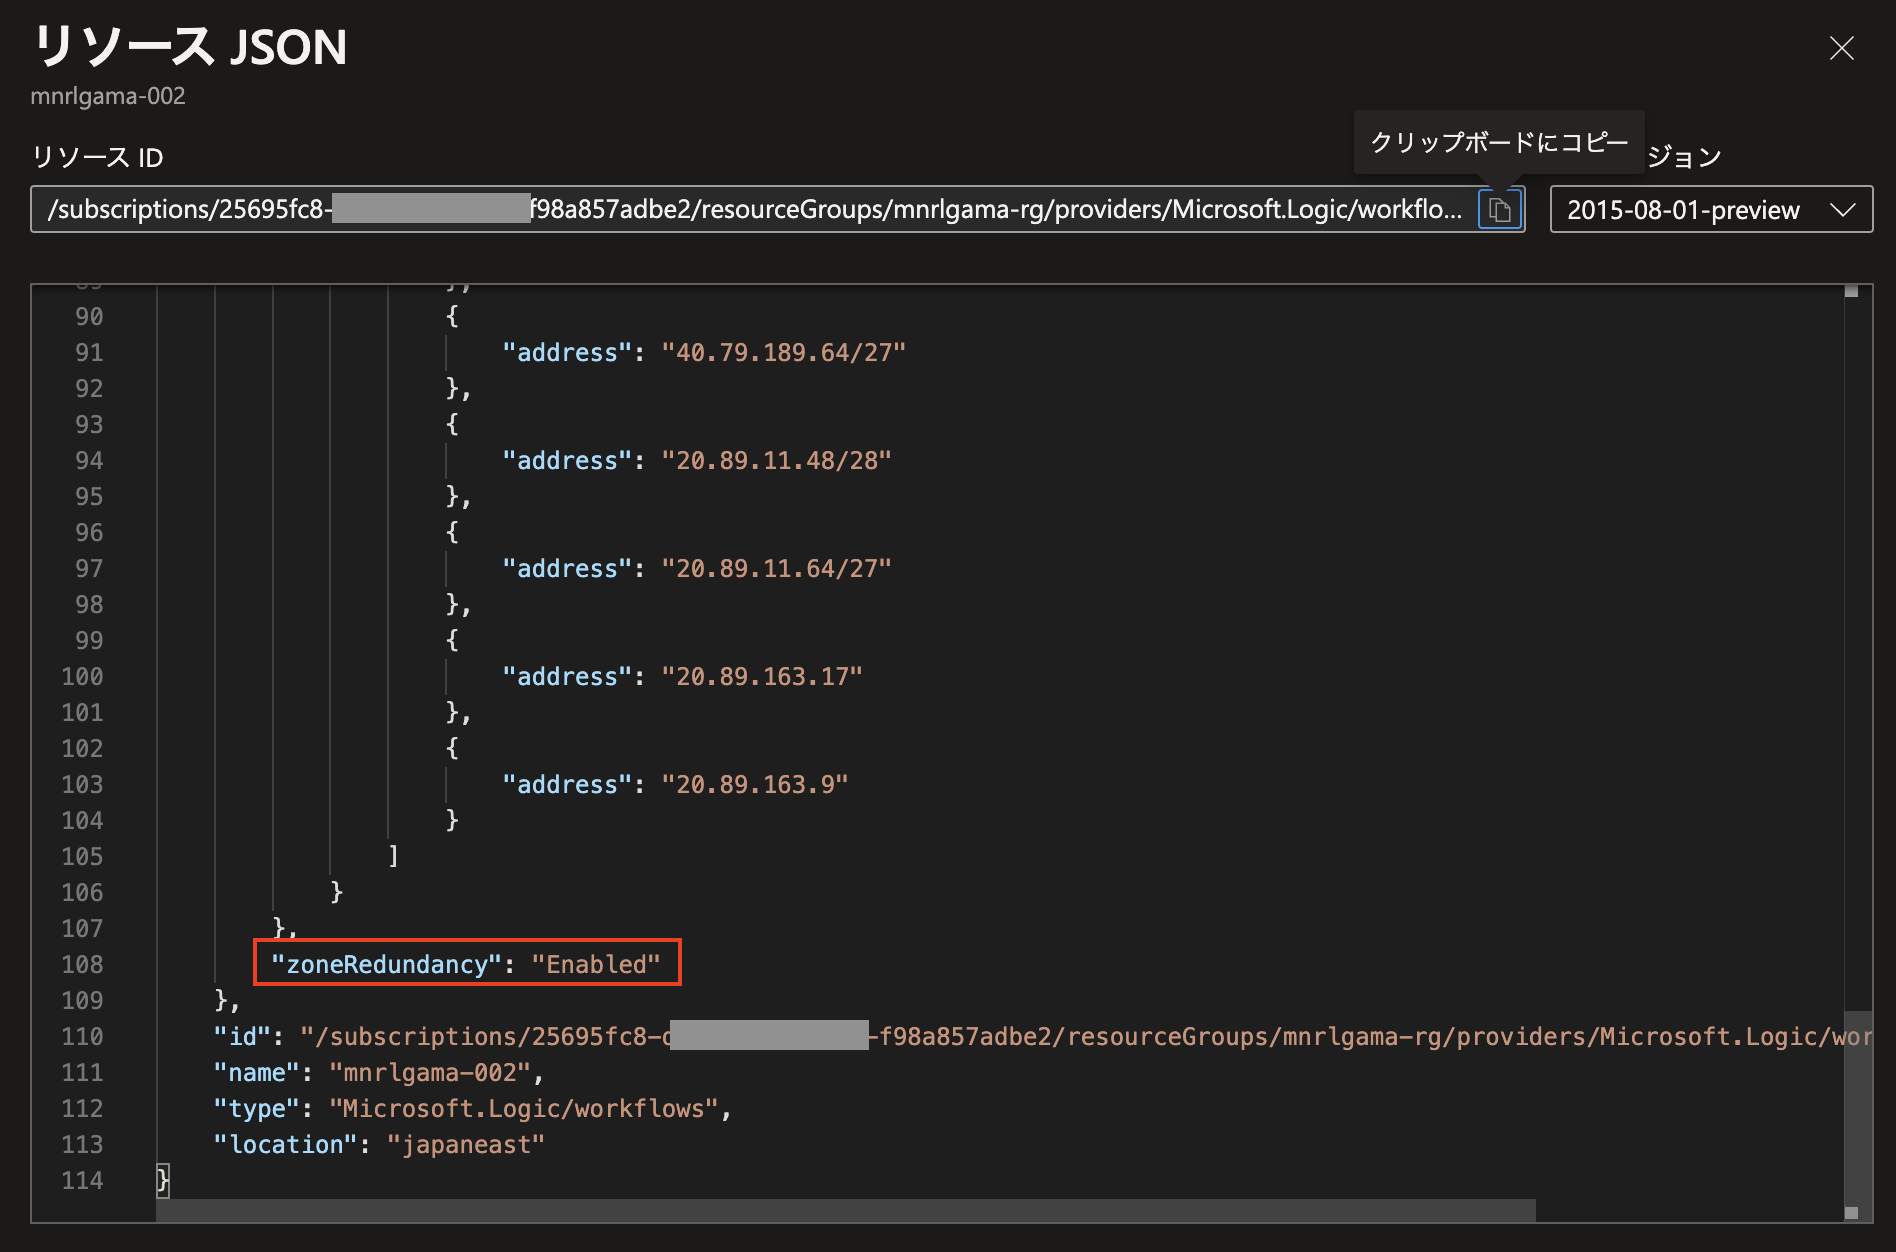Click the mnrlgama-002 subtitle under the title
The width and height of the screenshot is (1896, 1252).
[108, 96]
